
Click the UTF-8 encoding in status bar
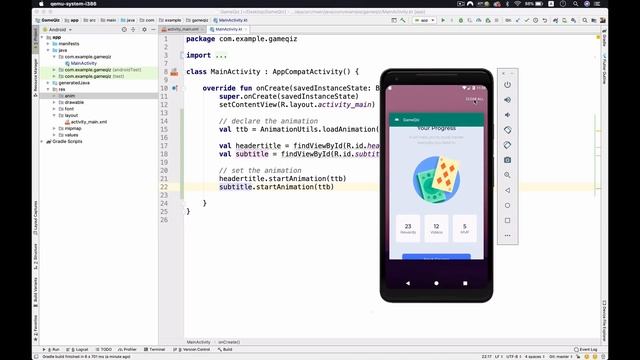point(513,356)
